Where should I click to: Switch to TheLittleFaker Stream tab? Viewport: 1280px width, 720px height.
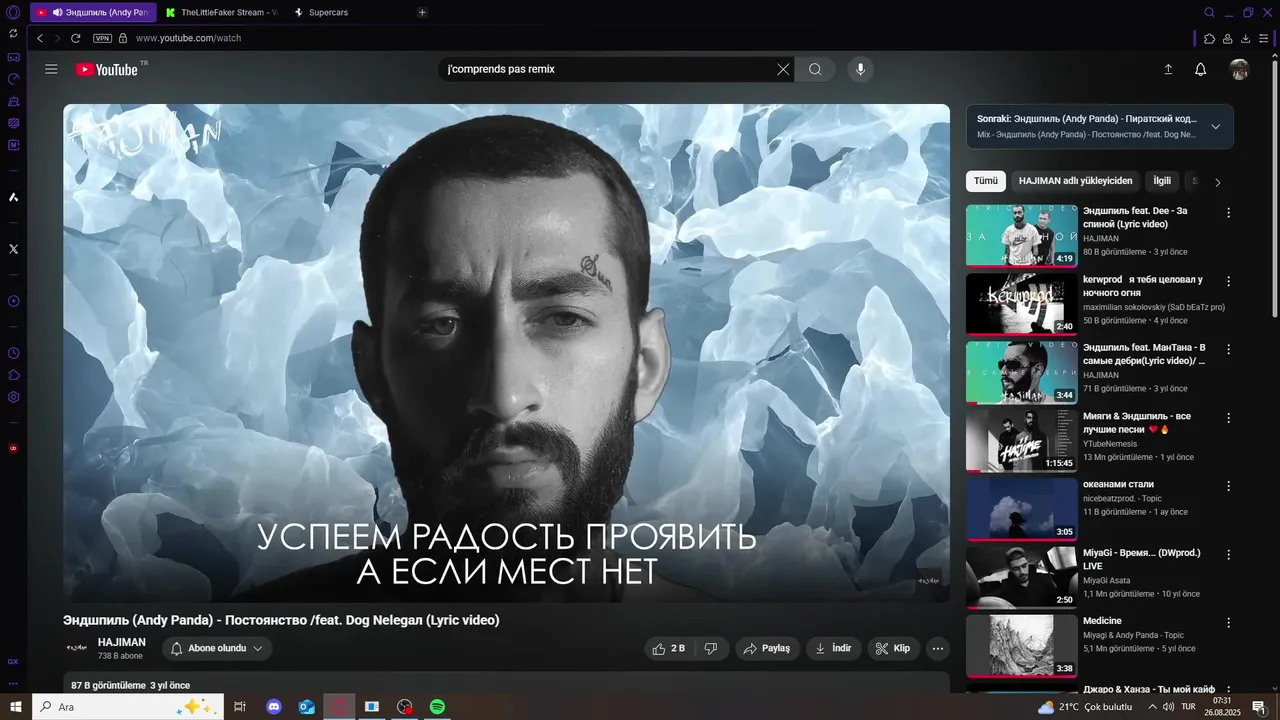[x=220, y=12]
